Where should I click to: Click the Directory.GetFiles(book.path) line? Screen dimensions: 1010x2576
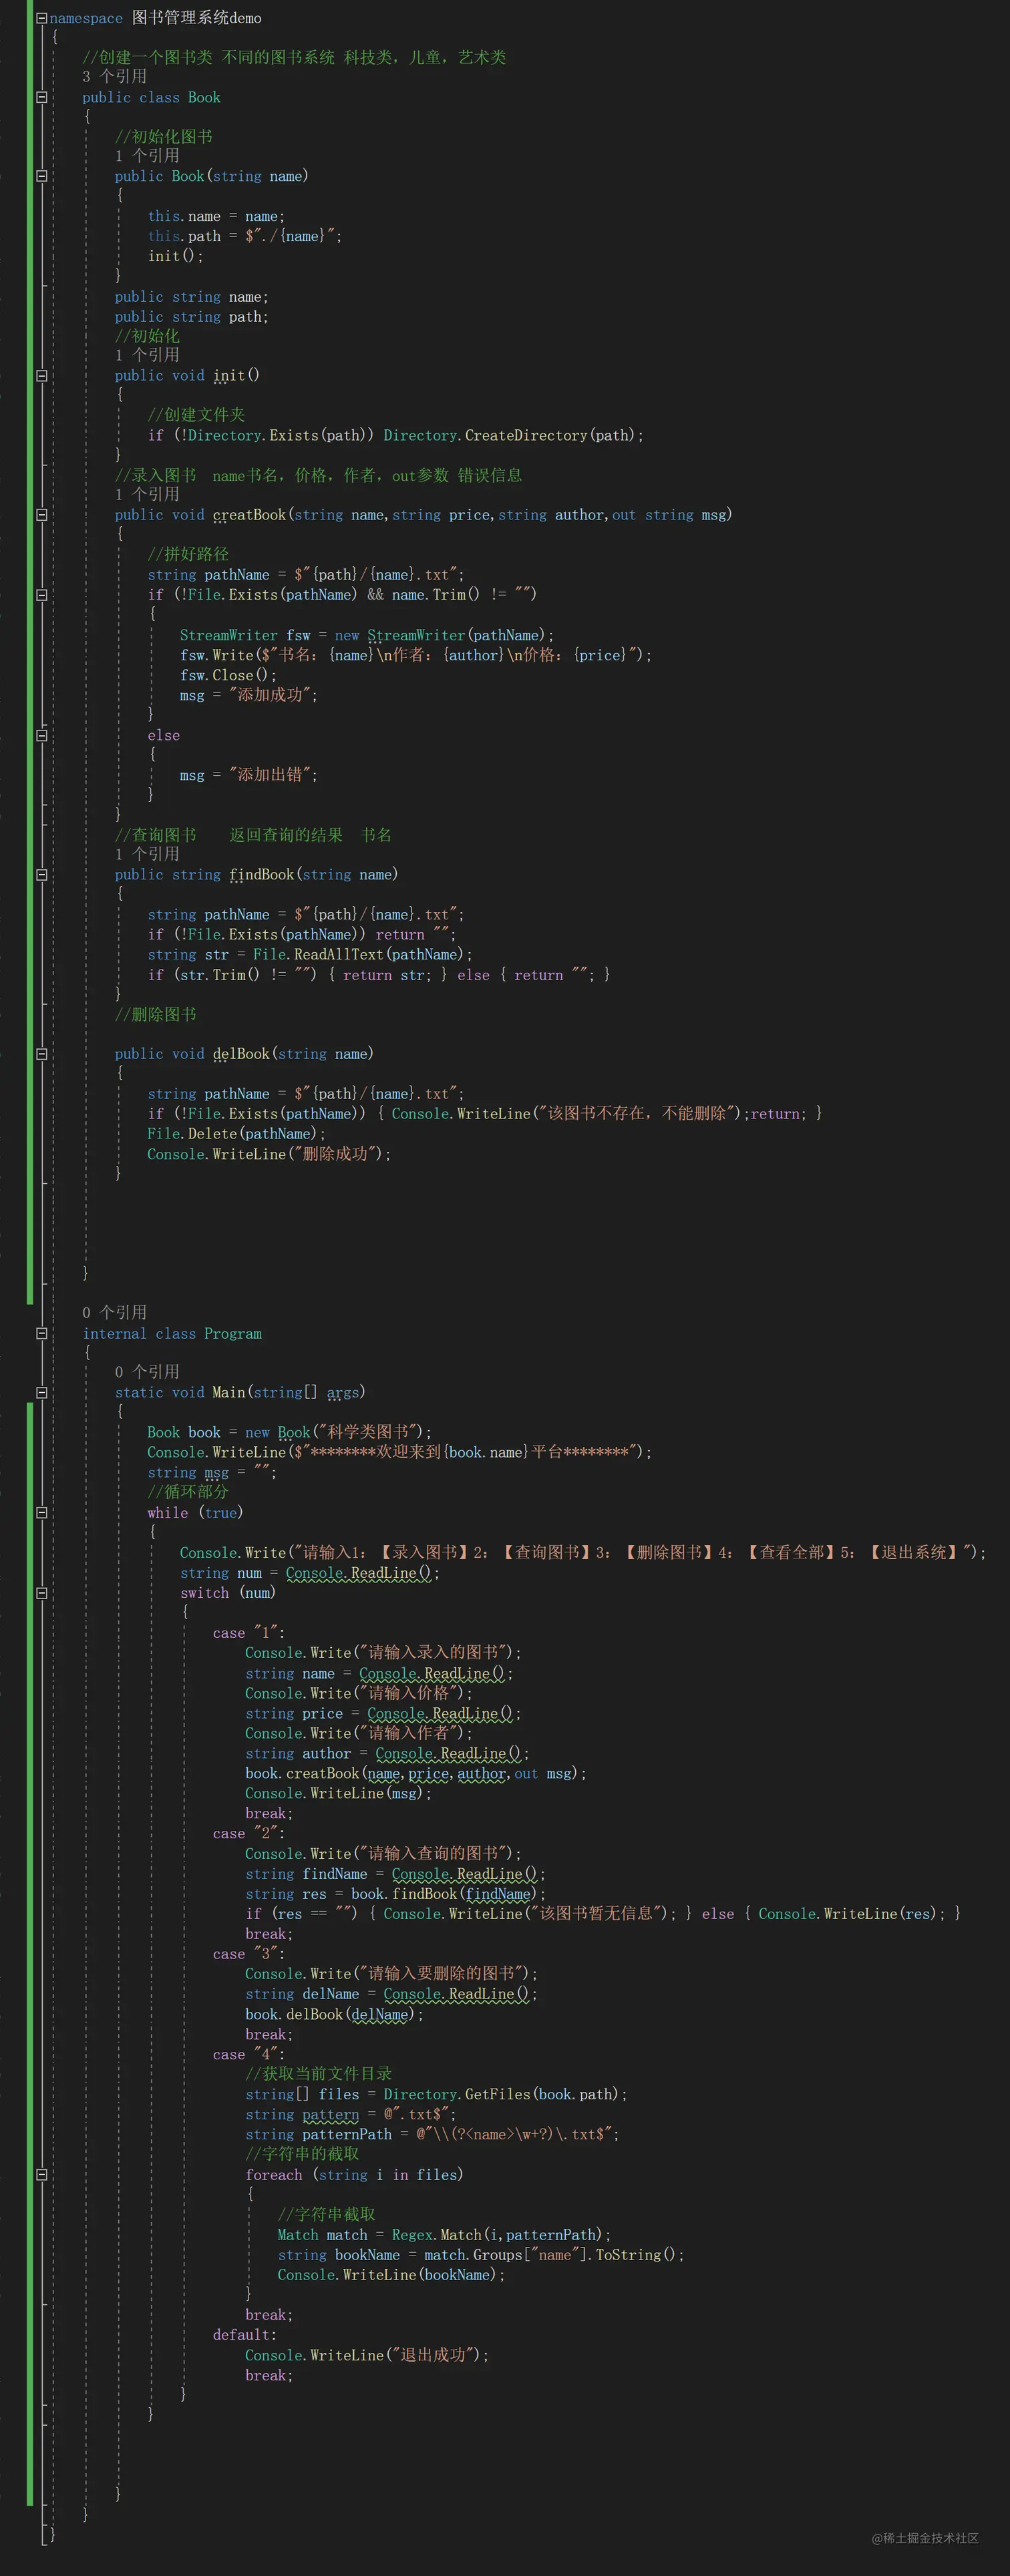(x=436, y=2094)
